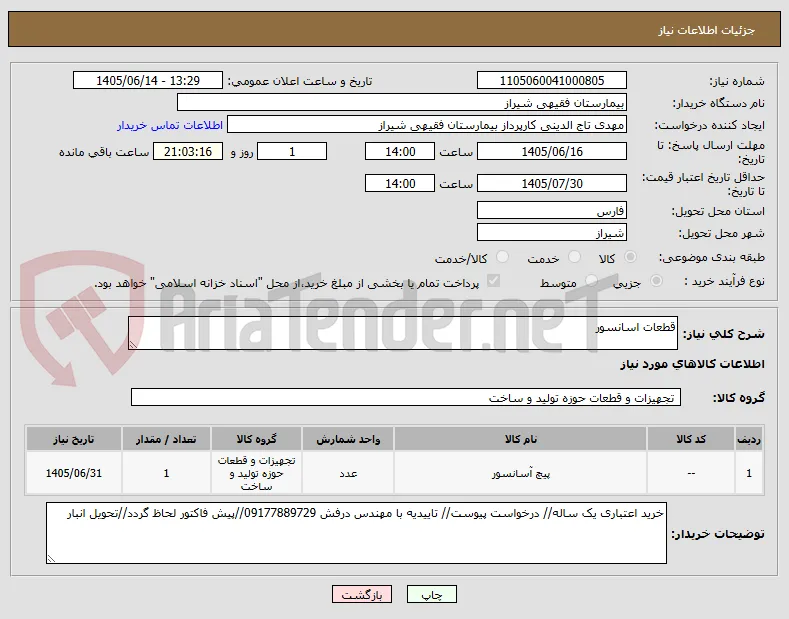Screen dimensions: 789x619
Task: Click the delivery city field شیراز
Action: [x=551, y=233]
